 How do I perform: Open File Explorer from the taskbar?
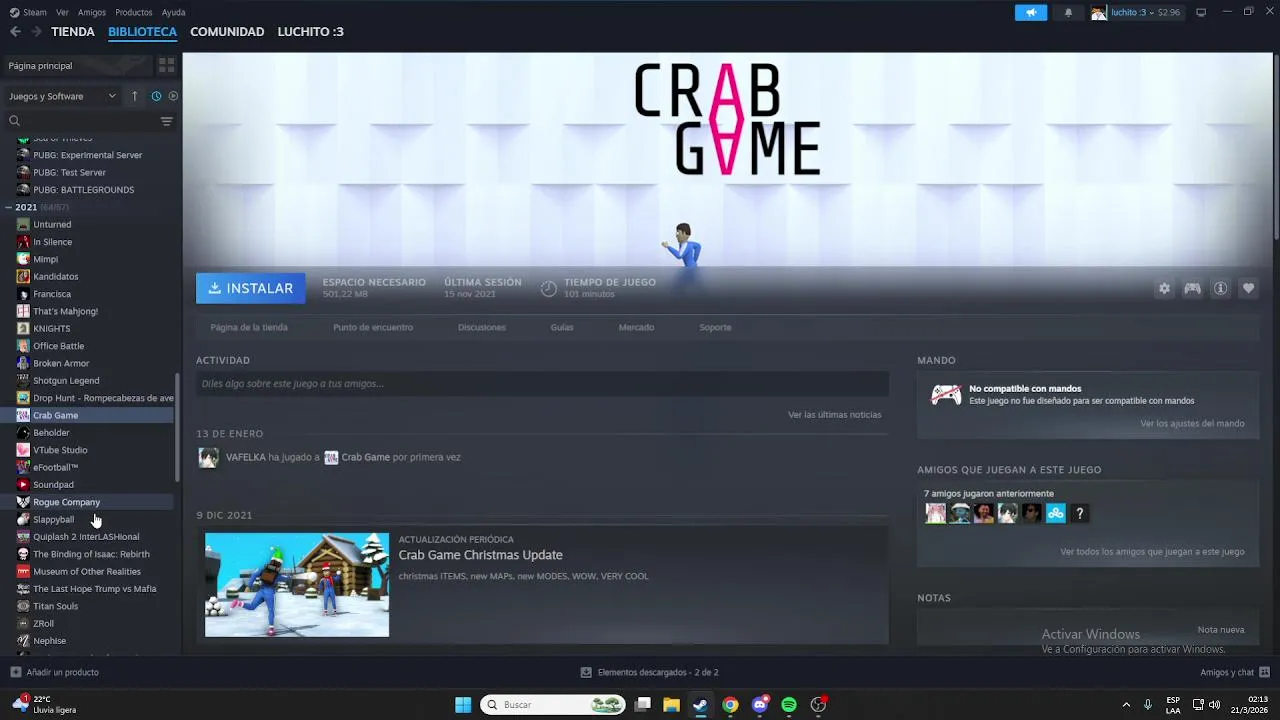point(672,705)
